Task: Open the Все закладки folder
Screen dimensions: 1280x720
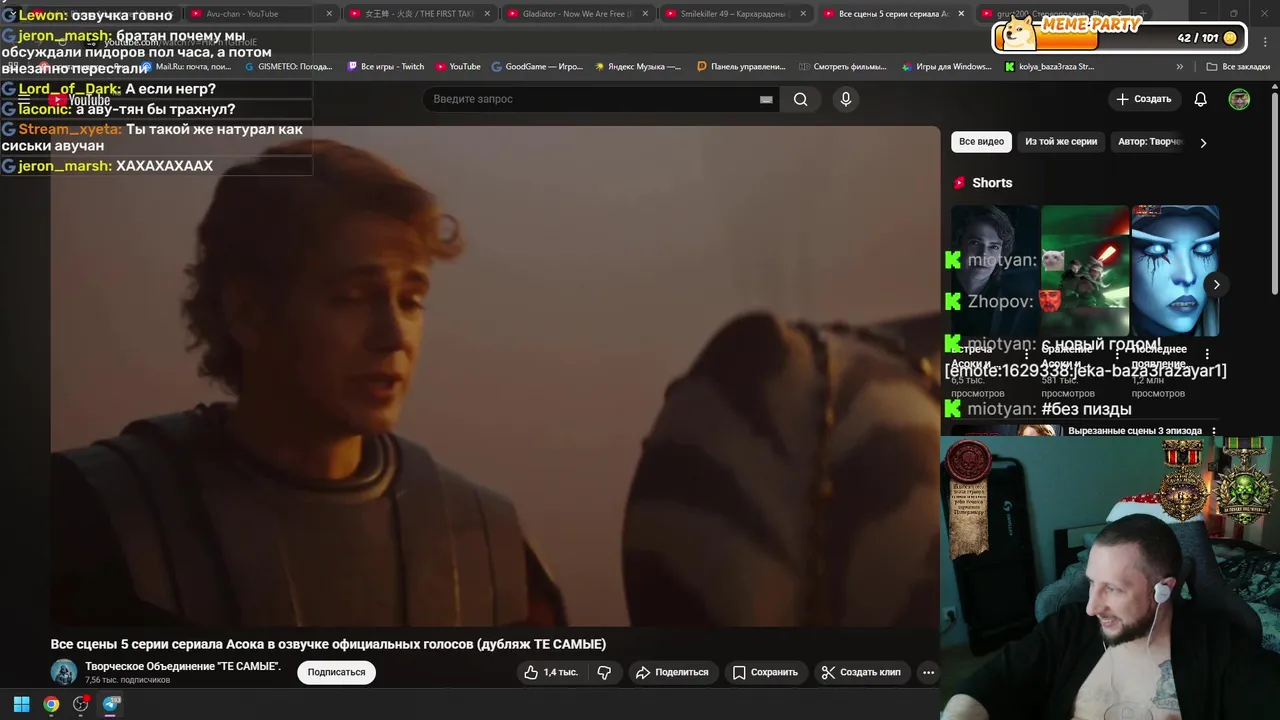Action: pyautogui.click(x=1238, y=67)
